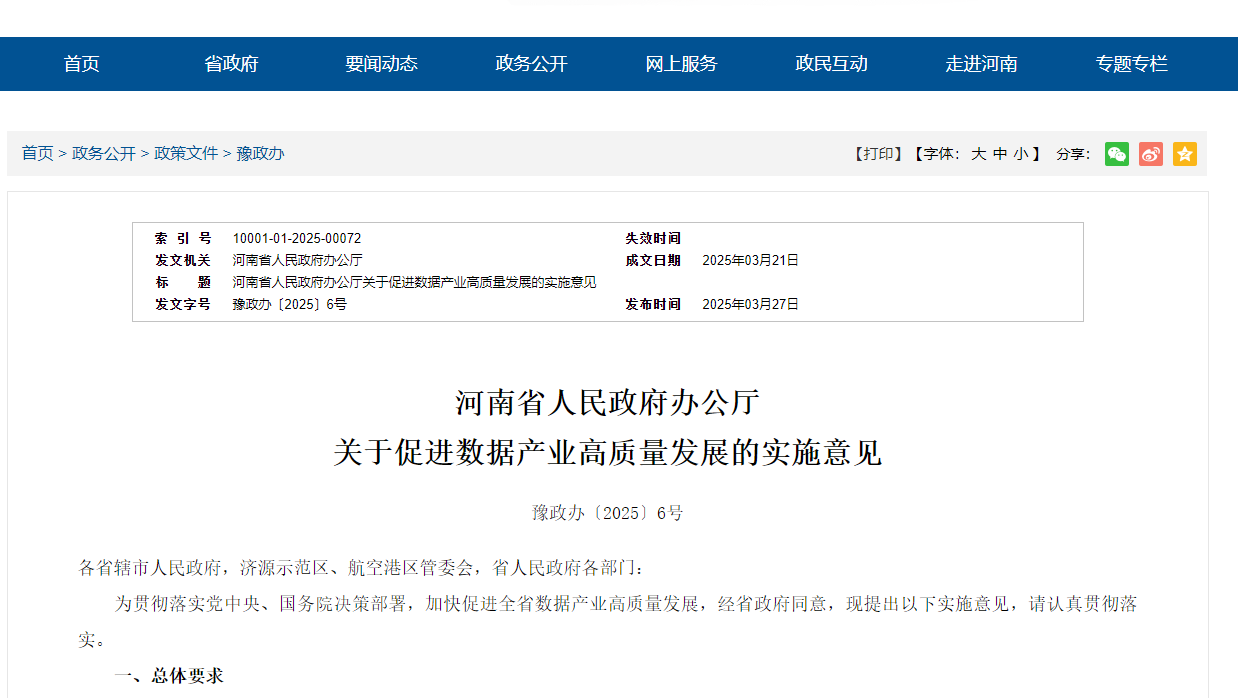Open the 专题专栏 navigation item

point(1132,64)
